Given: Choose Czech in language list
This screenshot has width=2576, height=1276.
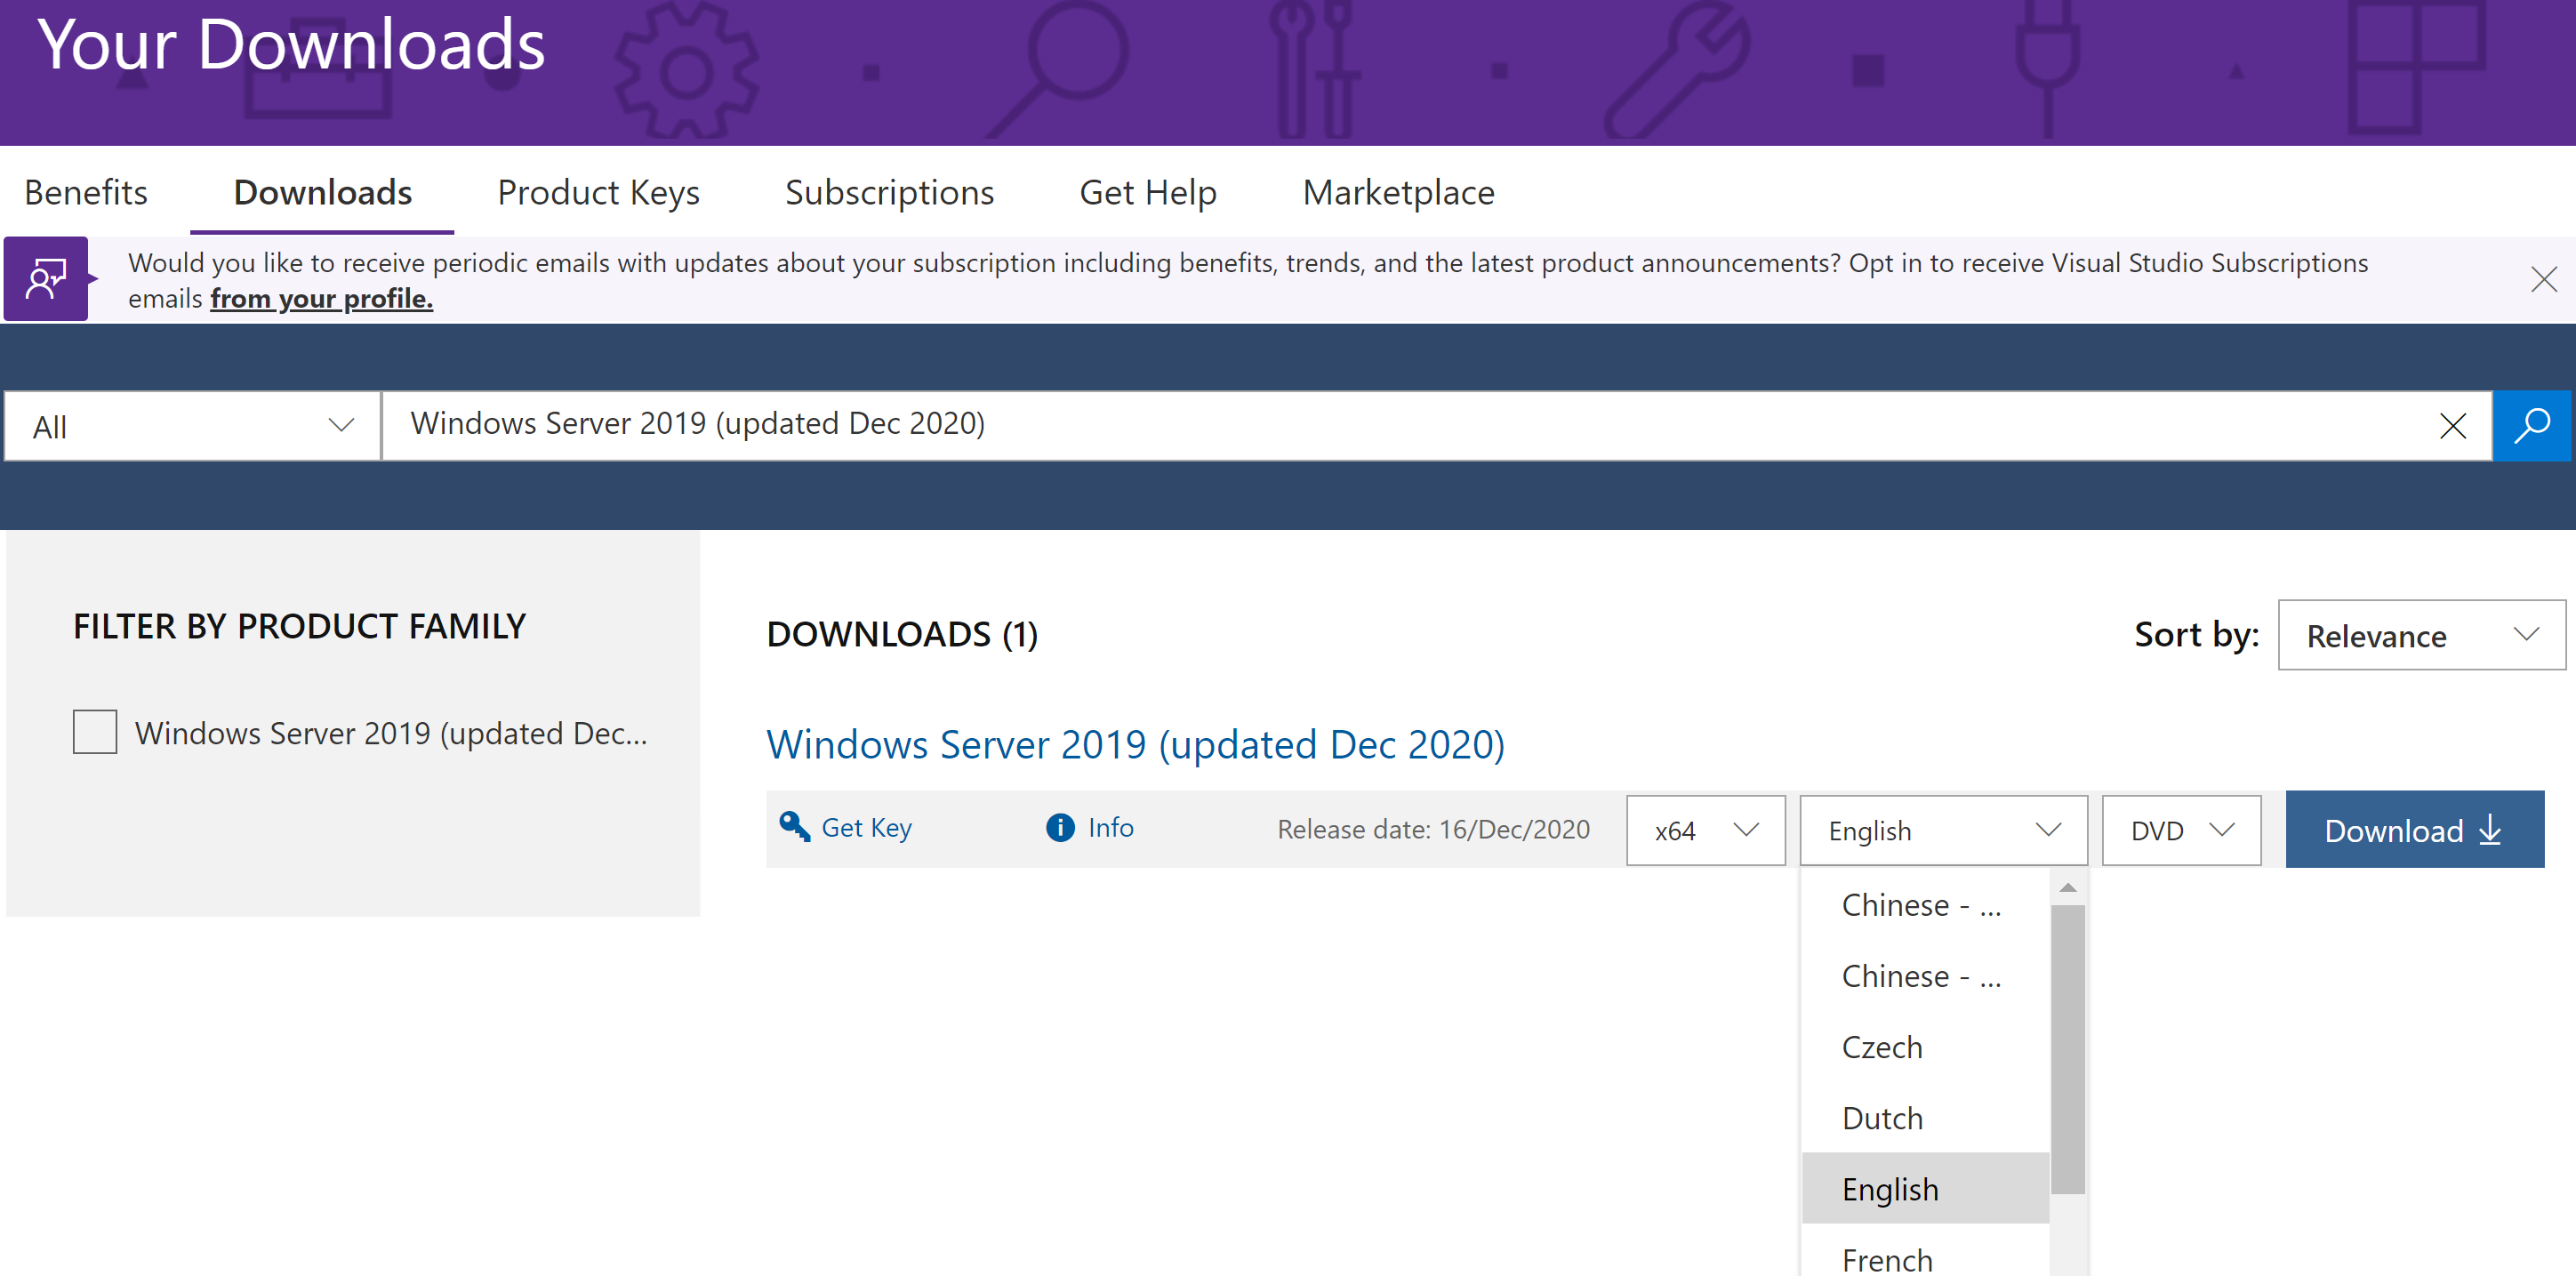Looking at the screenshot, I should click(1925, 1047).
